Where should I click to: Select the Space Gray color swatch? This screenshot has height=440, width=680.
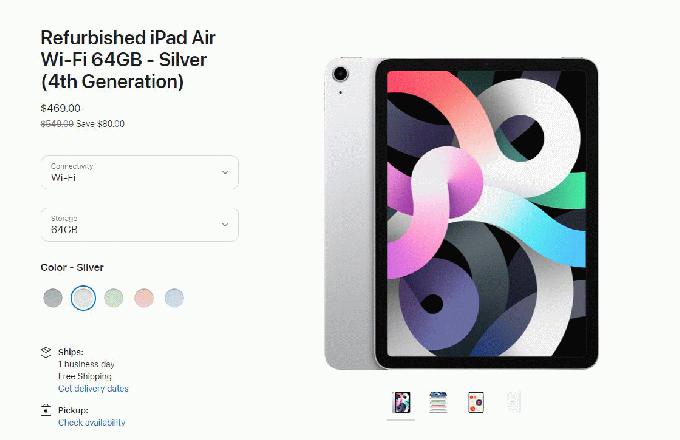pos(53,298)
